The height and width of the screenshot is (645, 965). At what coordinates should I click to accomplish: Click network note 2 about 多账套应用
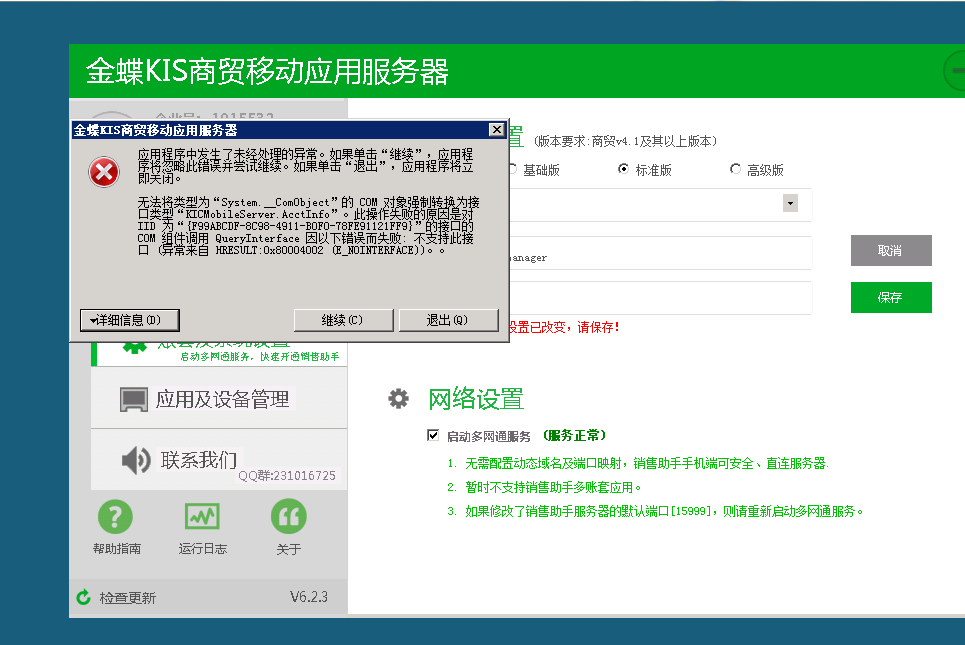[x=544, y=487]
